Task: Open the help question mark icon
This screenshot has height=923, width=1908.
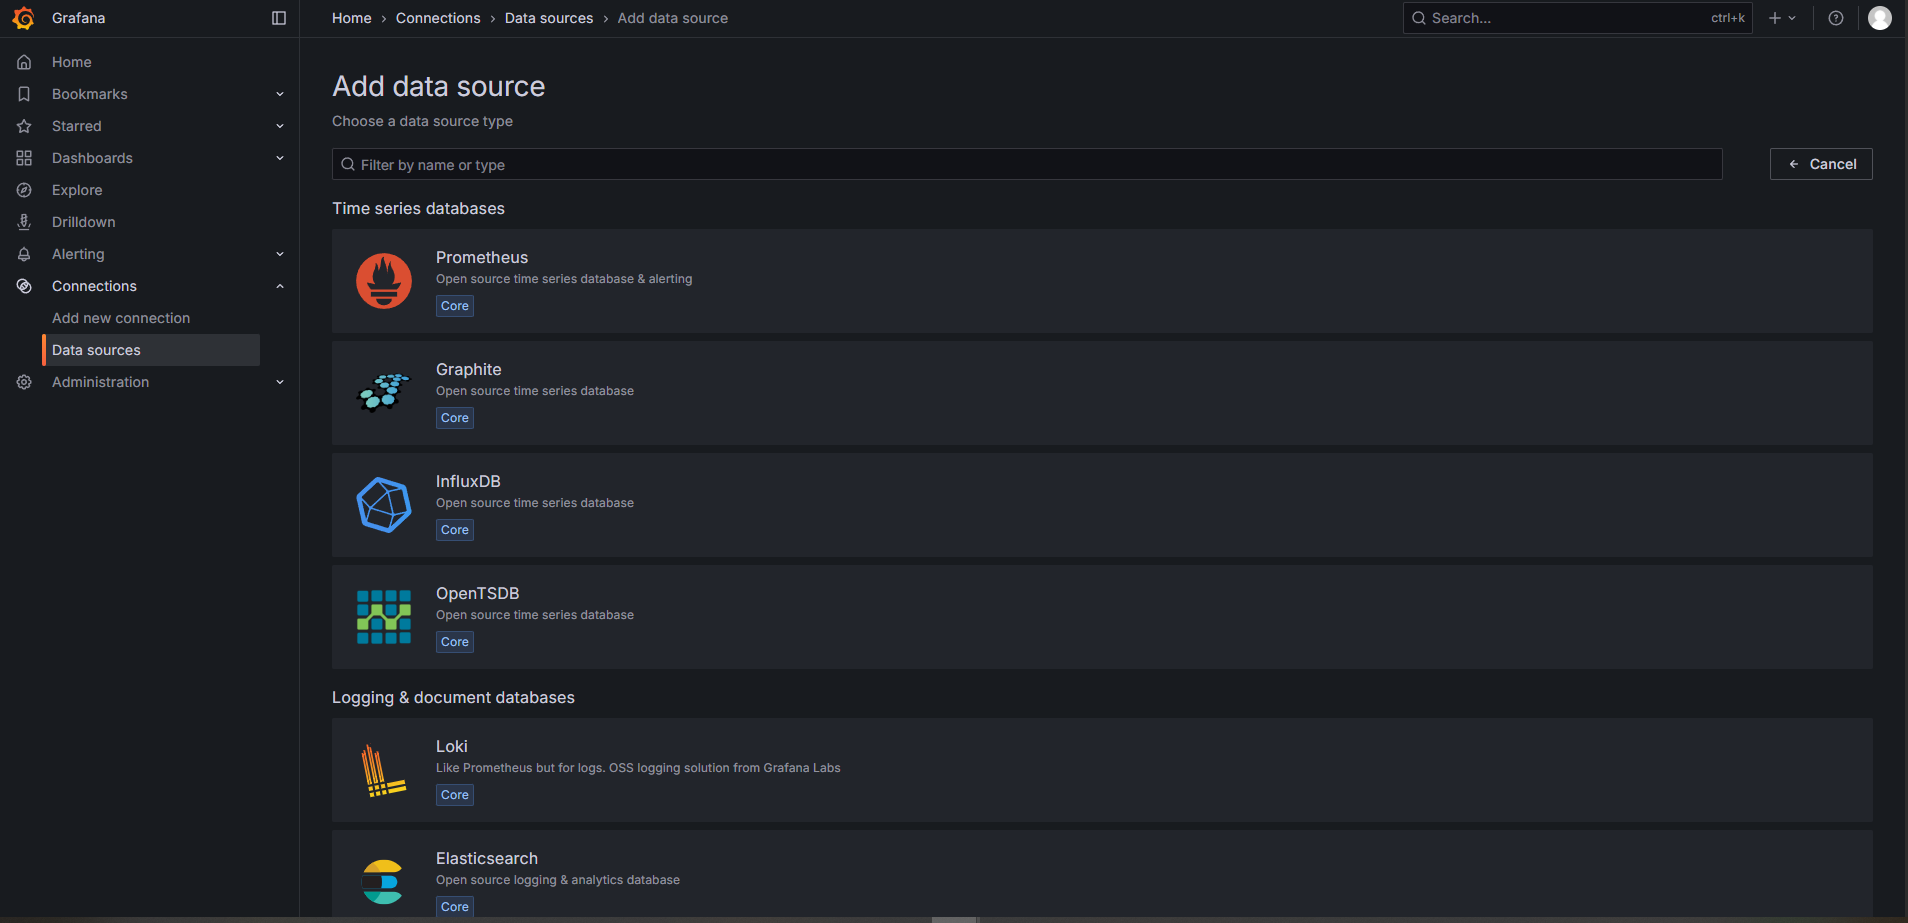Action: [x=1836, y=18]
